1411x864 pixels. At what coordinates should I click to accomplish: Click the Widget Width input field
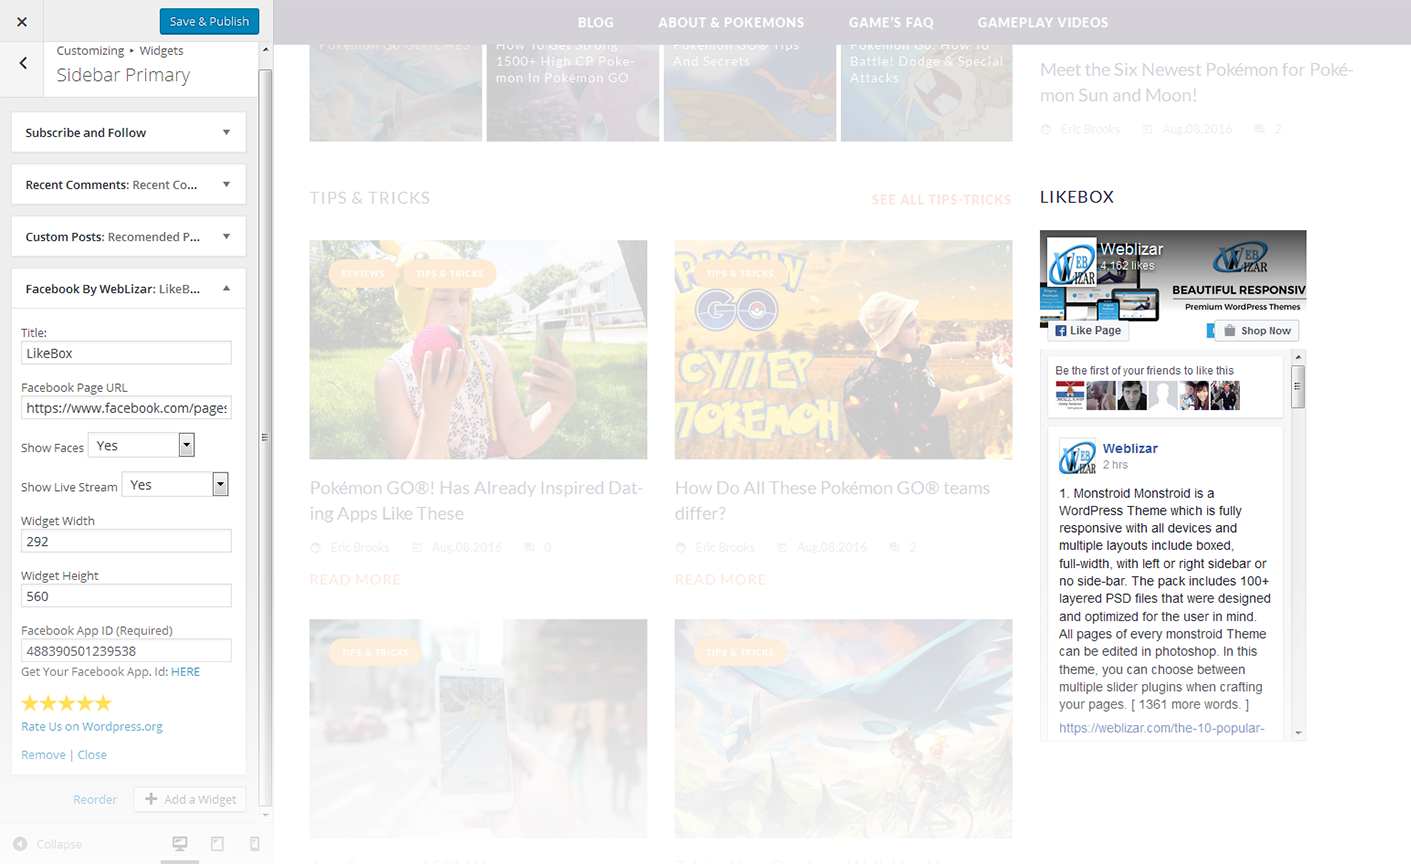pyautogui.click(x=126, y=541)
